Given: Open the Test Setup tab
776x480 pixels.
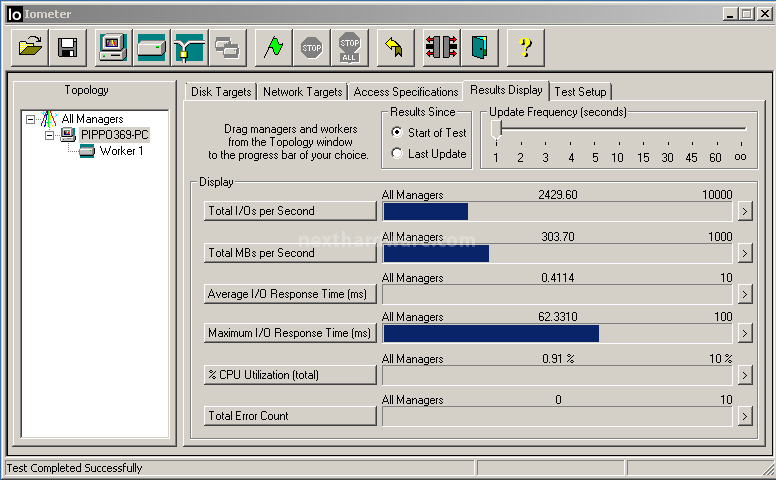Looking at the screenshot, I should click(x=580, y=92).
